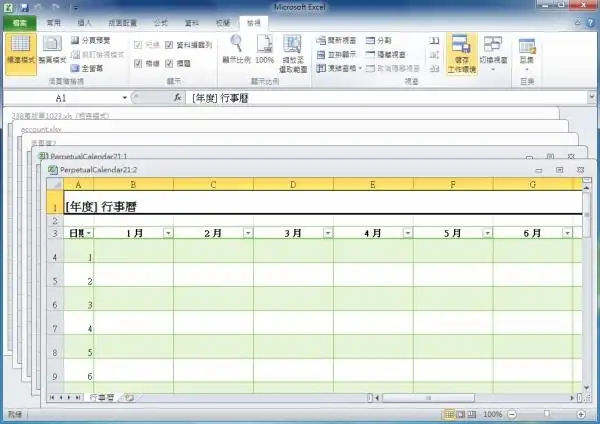This screenshot has width=600, height=424.
Task: Click the Synchronous Scrolling icon
Action: pyautogui.click(x=434, y=55)
